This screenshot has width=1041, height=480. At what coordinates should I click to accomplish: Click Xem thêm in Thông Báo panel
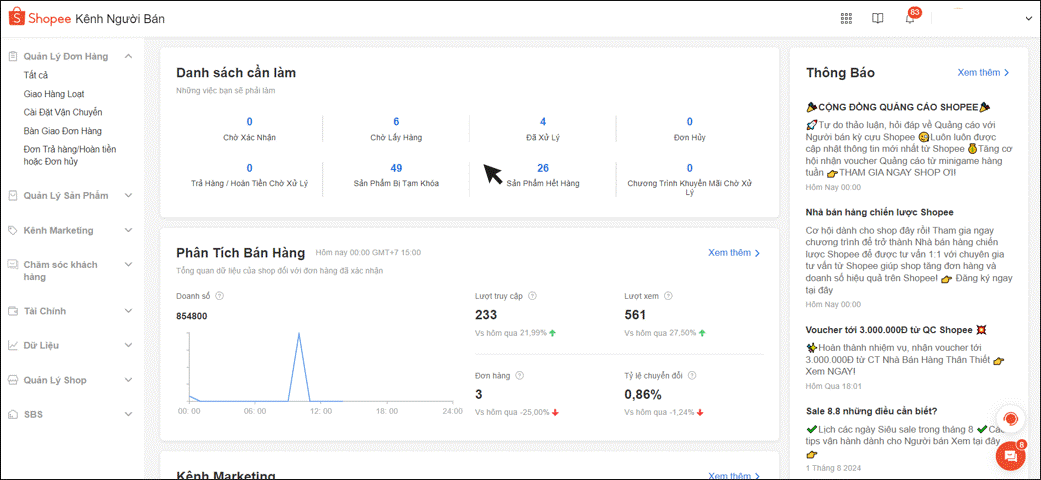(x=983, y=73)
